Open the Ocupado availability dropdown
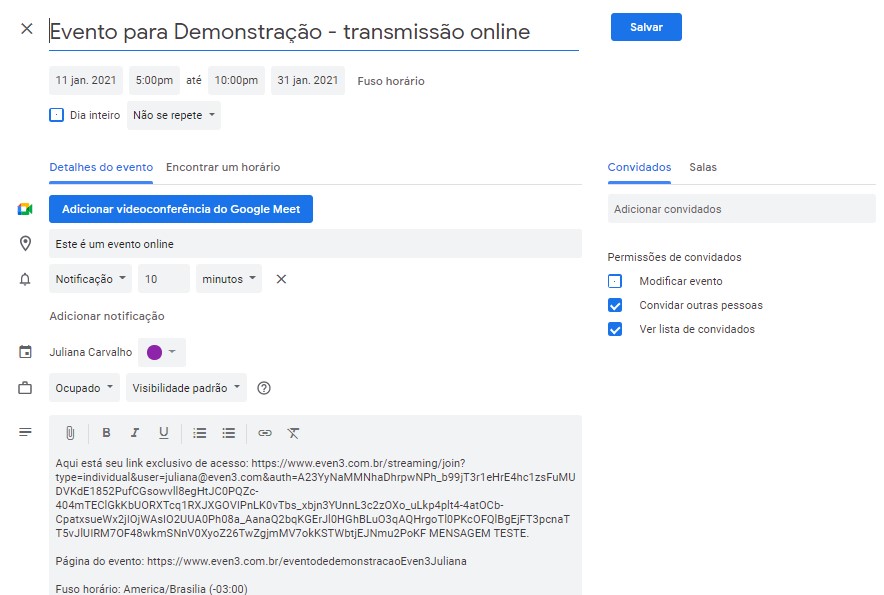The height and width of the screenshot is (595, 884). (84, 388)
